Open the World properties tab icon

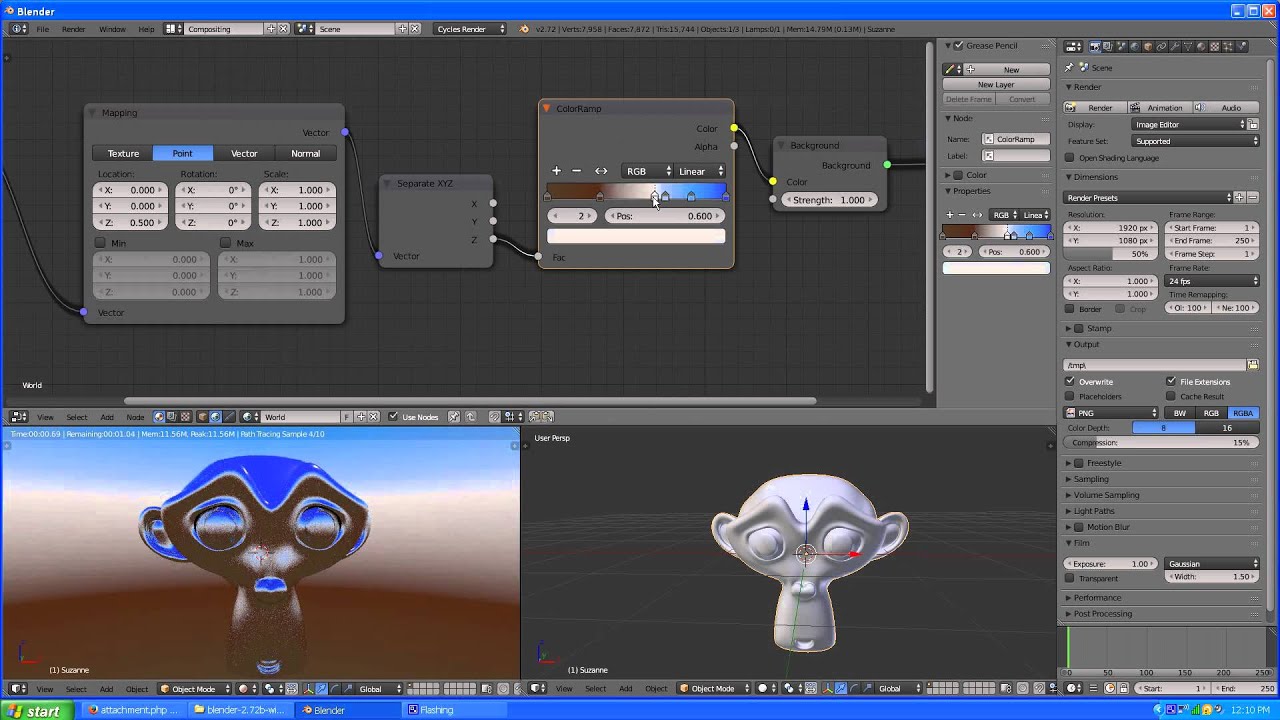pos(1135,47)
